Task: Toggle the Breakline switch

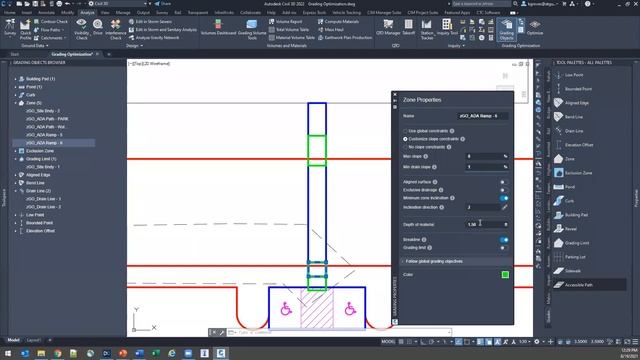Action: click(504, 240)
